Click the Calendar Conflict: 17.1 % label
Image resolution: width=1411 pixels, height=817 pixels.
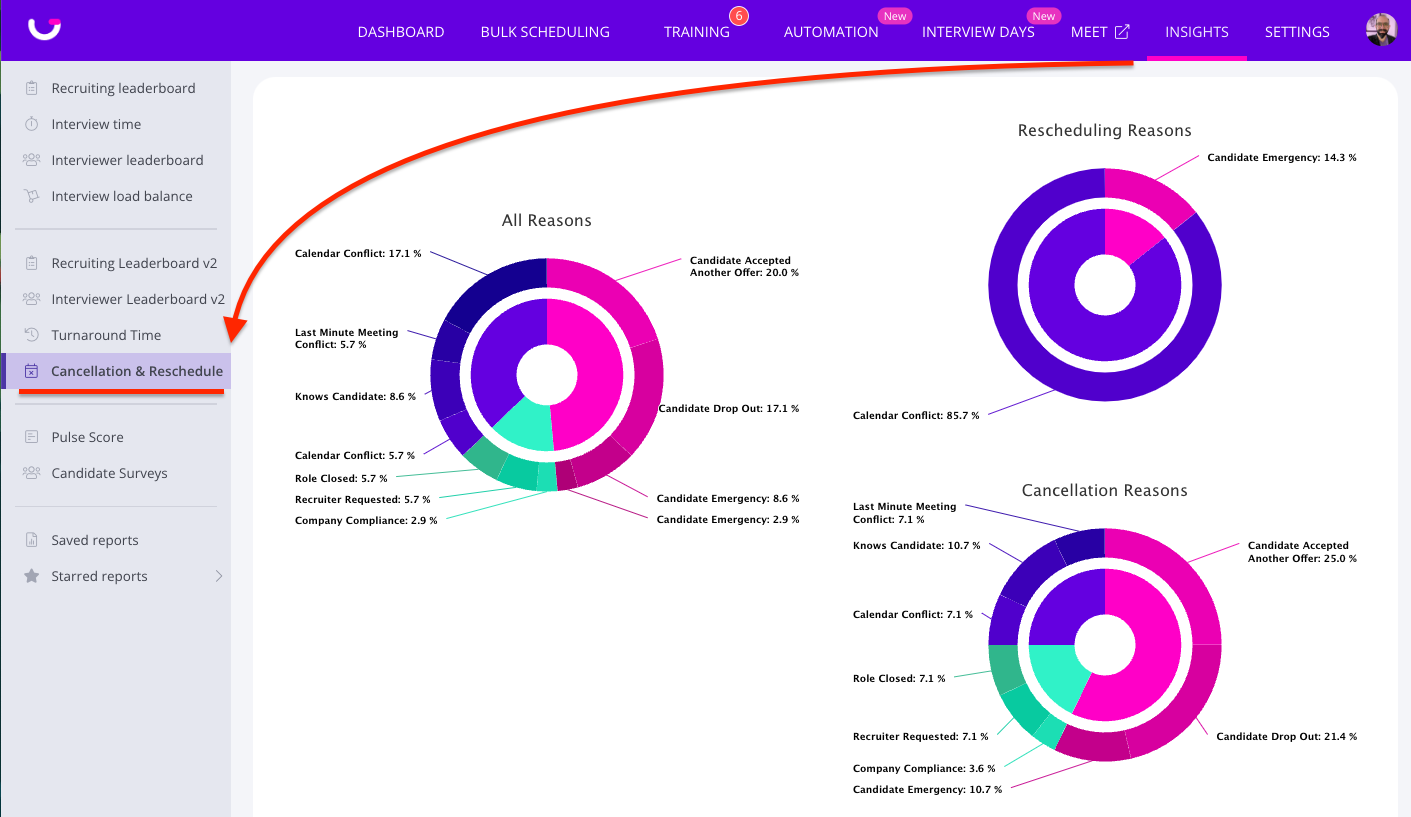pos(358,254)
